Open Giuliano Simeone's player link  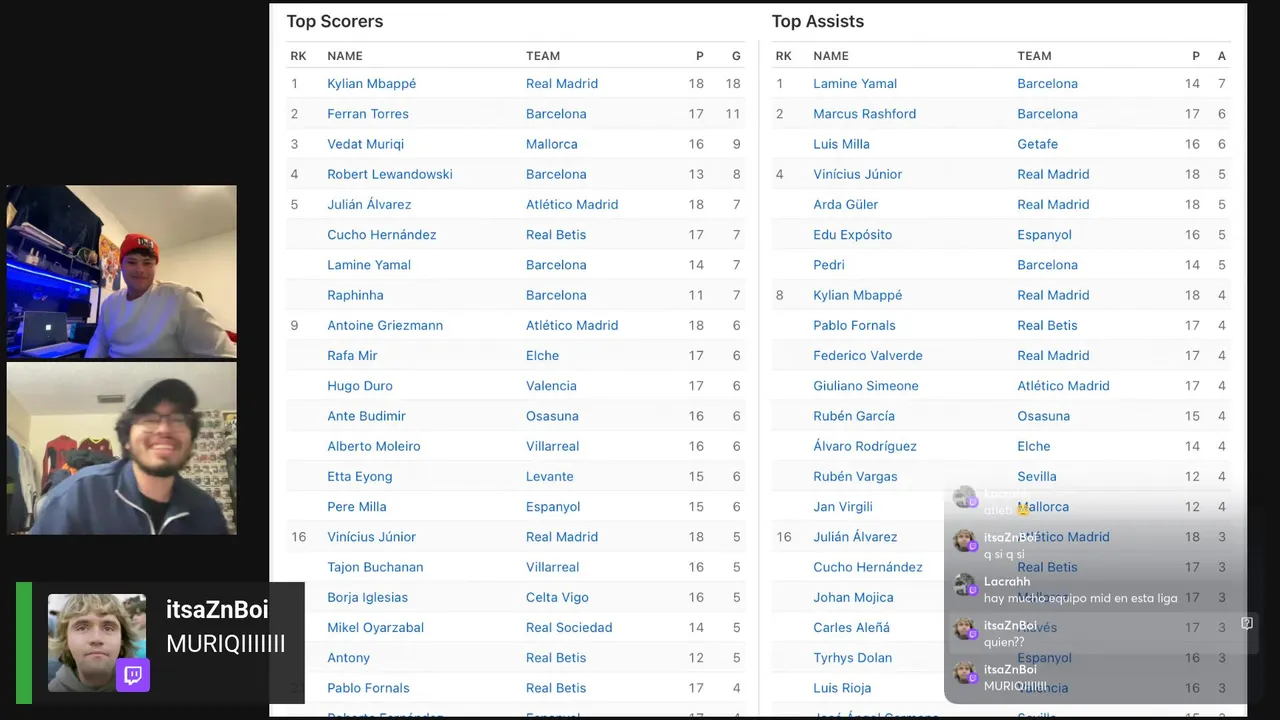(865, 386)
